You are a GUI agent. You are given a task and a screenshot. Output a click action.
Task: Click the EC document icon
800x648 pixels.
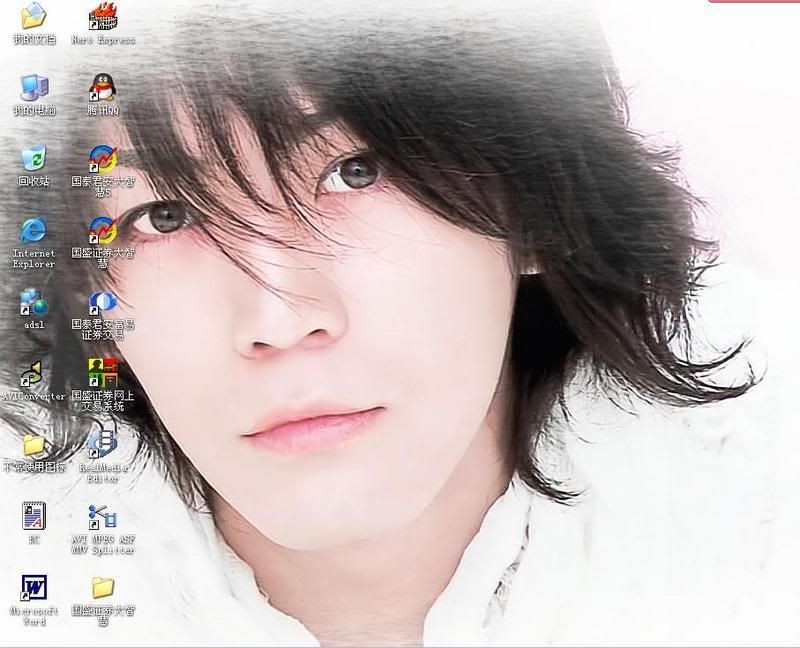[34, 516]
